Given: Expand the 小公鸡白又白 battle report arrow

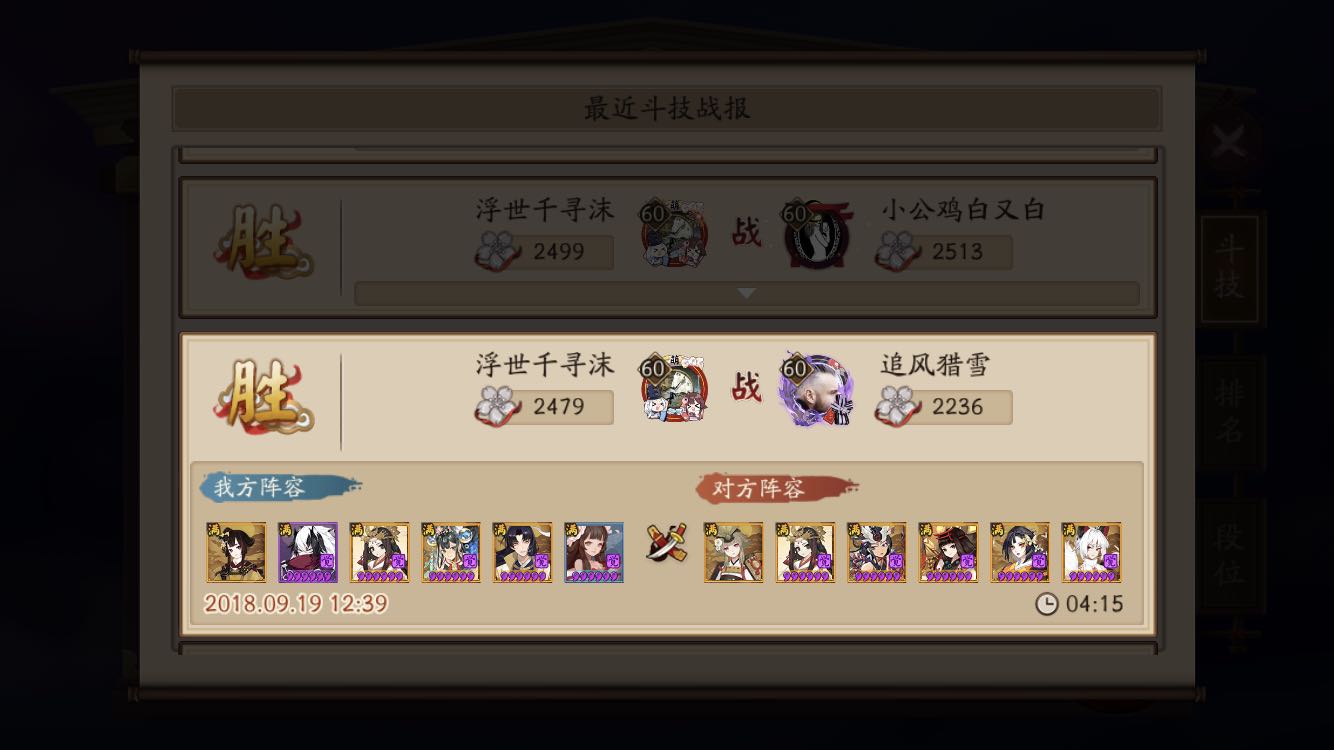Looking at the screenshot, I should [x=746, y=293].
